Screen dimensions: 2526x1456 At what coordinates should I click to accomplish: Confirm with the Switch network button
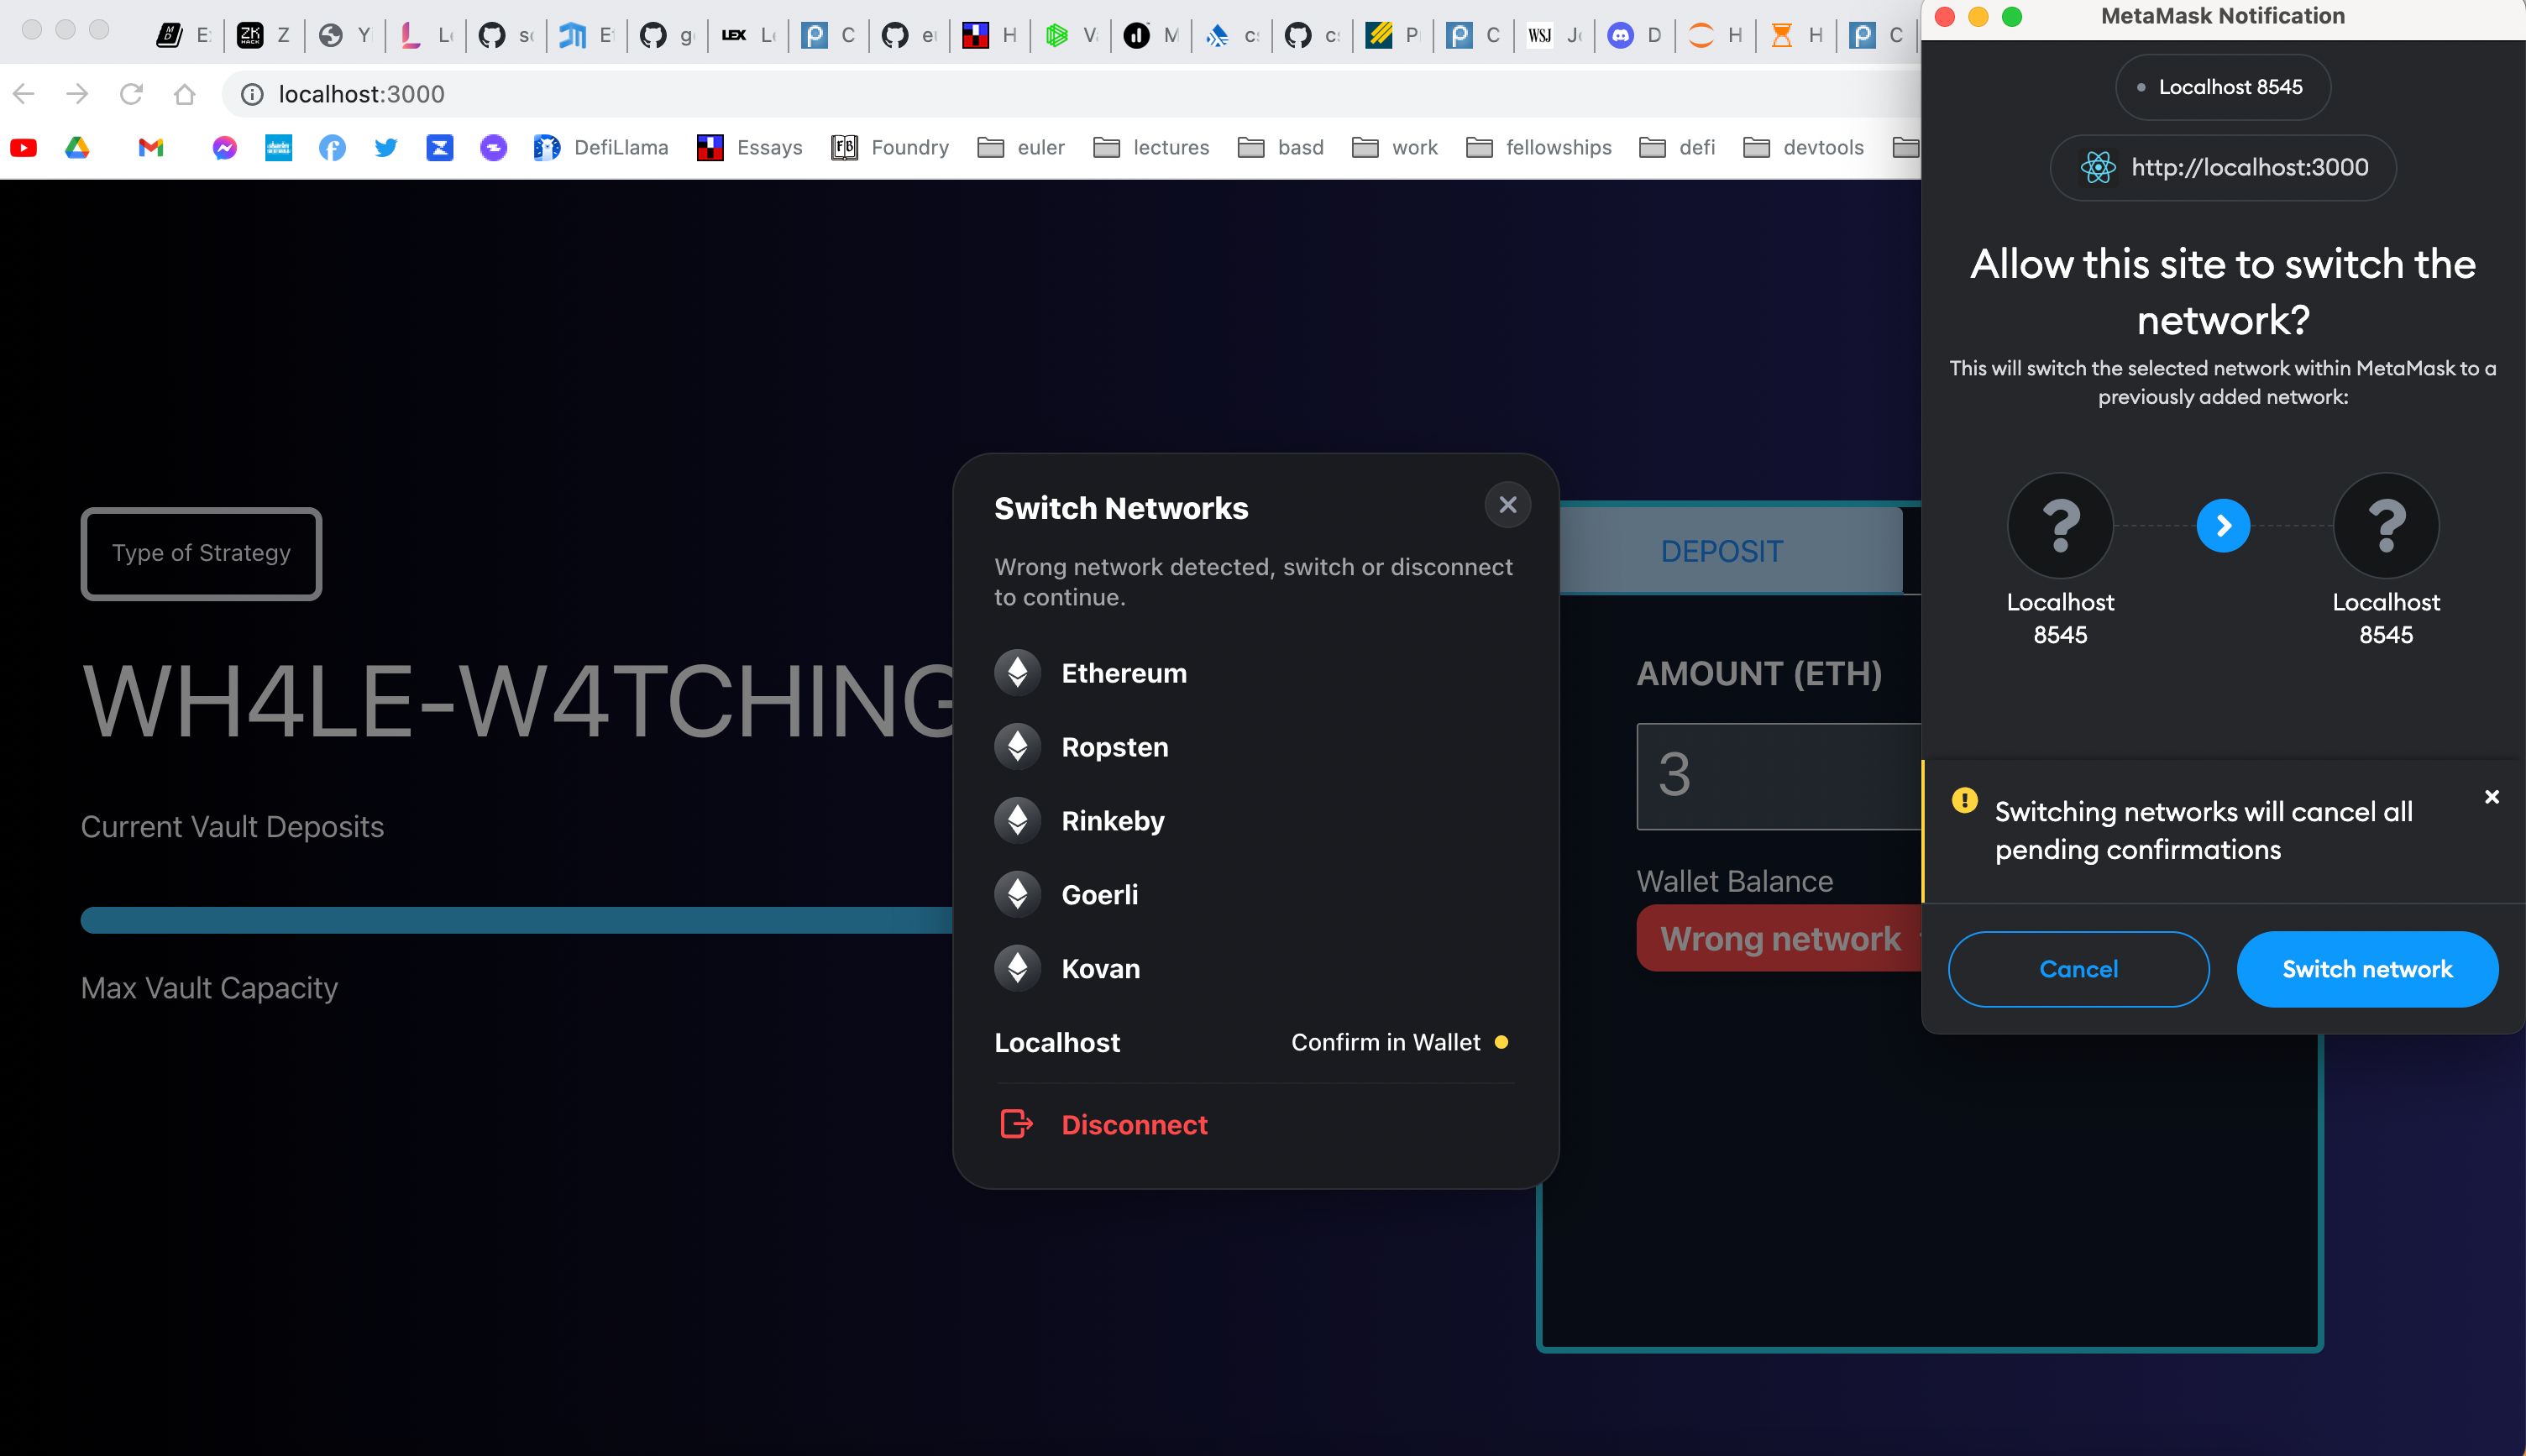(2367, 969)
